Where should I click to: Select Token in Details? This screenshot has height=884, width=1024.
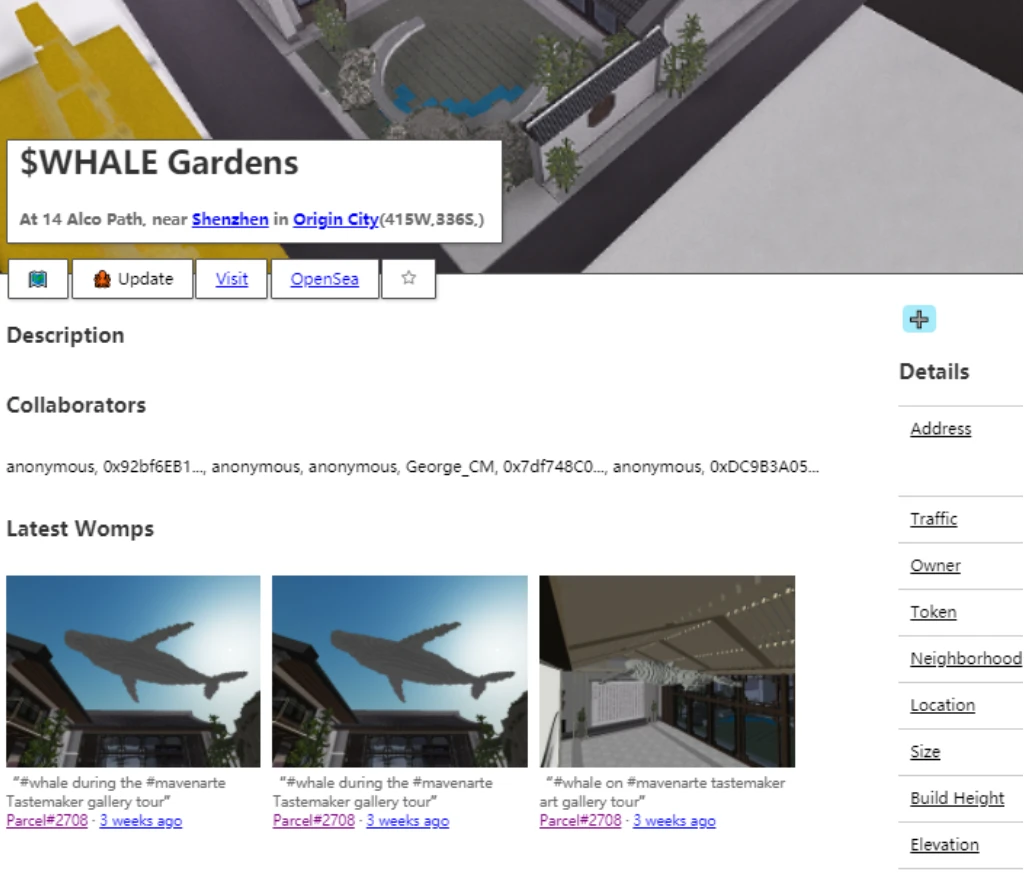933,612
